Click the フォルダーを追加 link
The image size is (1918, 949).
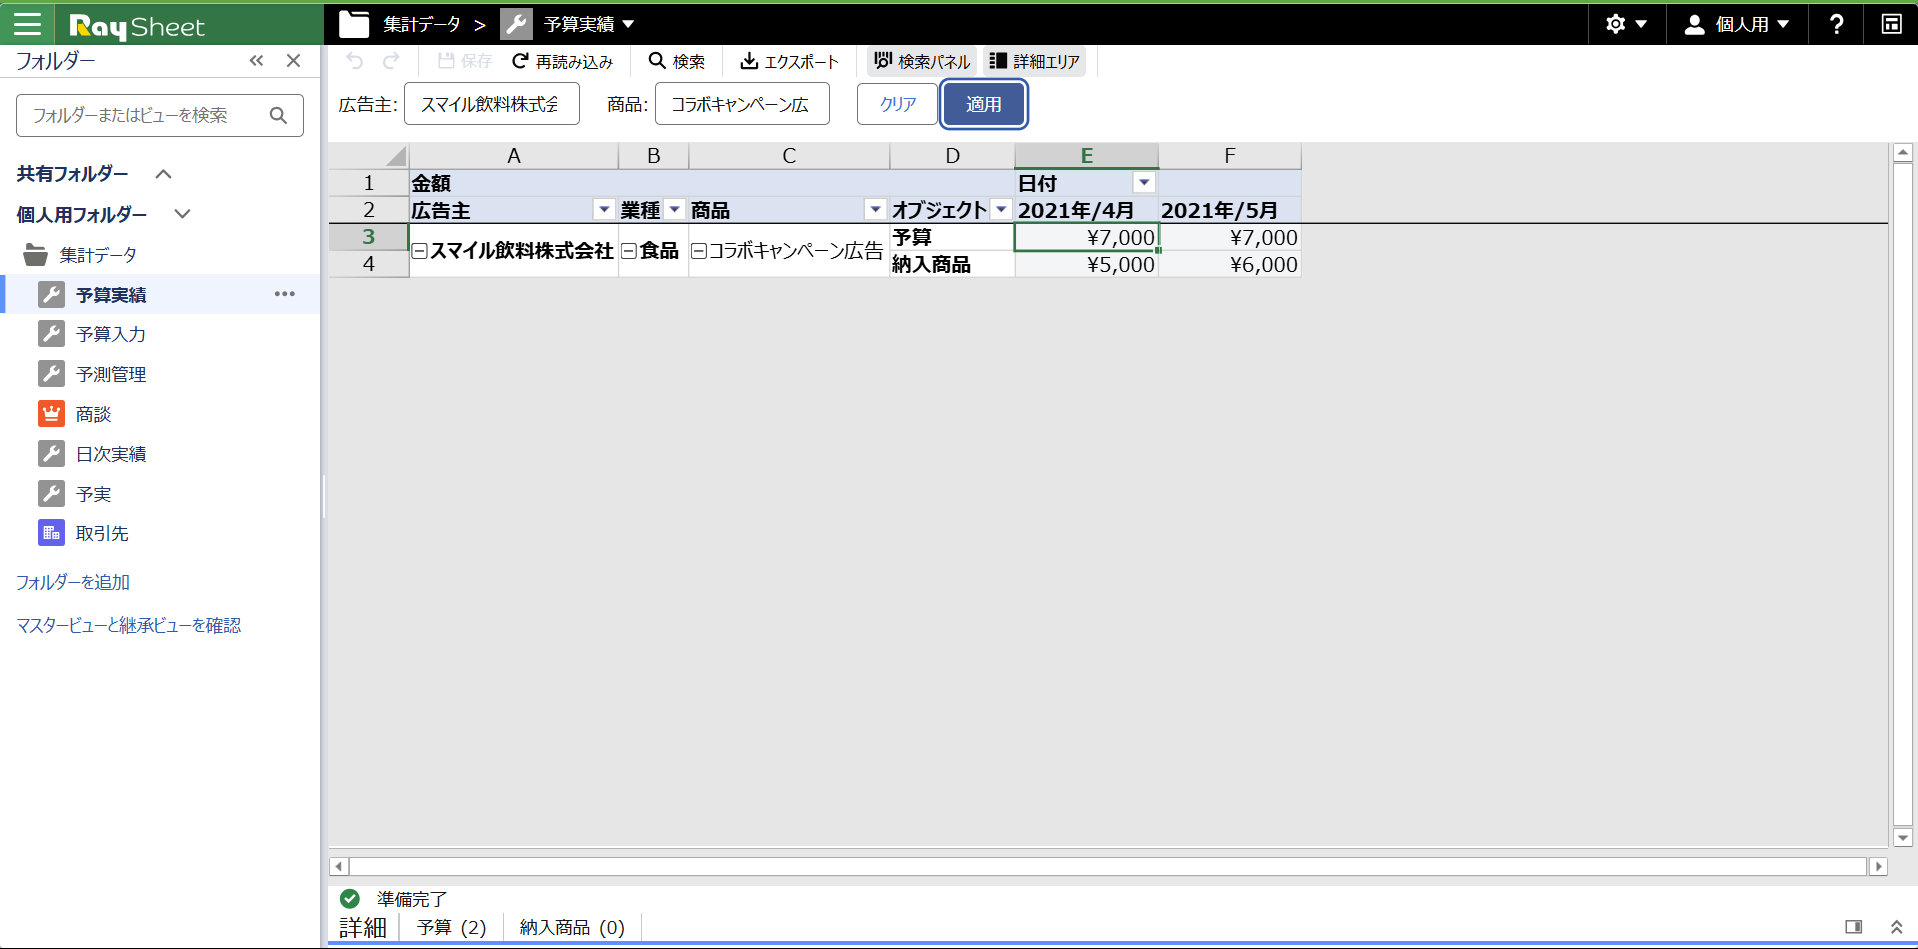point(73,582)
